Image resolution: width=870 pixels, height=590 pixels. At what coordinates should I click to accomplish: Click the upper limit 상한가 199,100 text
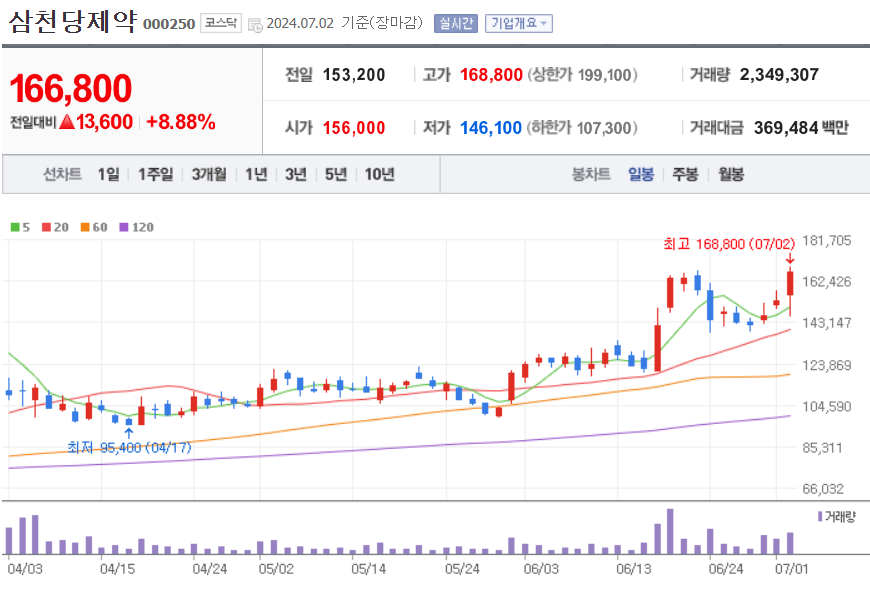582,74
